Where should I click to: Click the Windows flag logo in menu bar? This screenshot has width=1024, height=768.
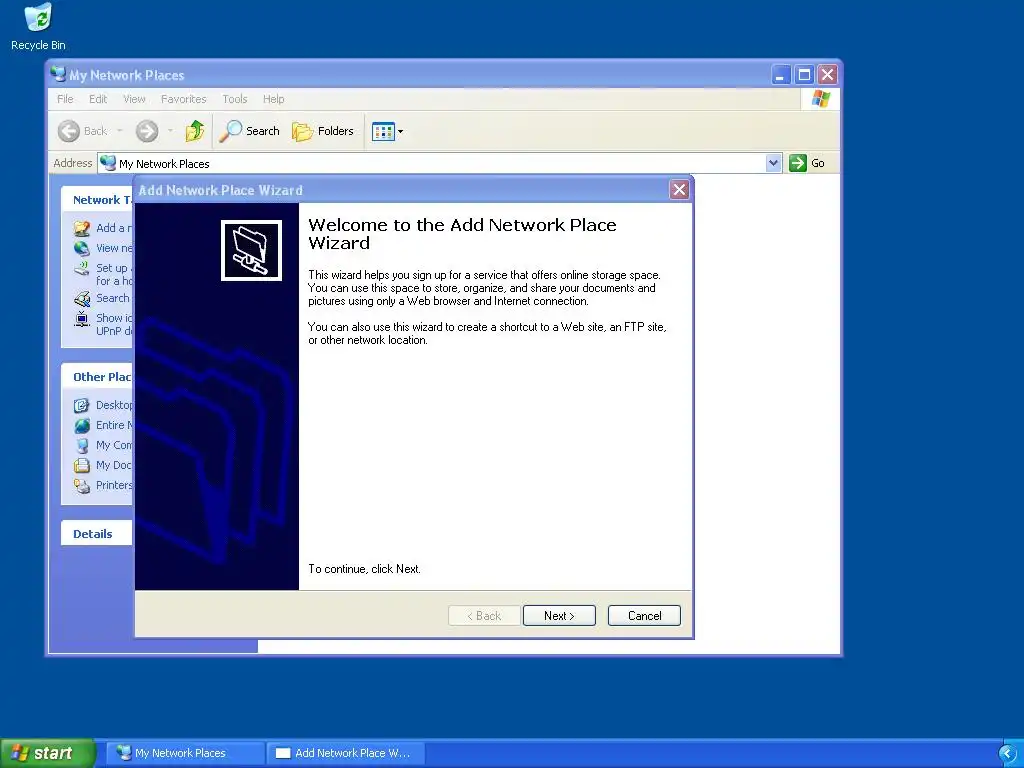pyautogui.click(x=821, y=99)
